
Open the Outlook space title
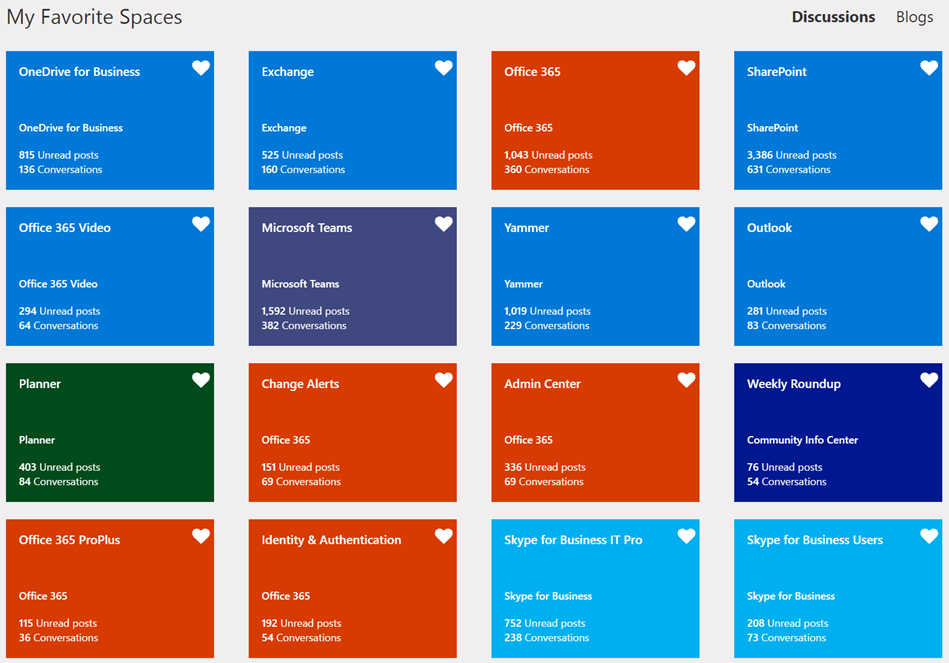pyautogui.click(x=769, y=228)
